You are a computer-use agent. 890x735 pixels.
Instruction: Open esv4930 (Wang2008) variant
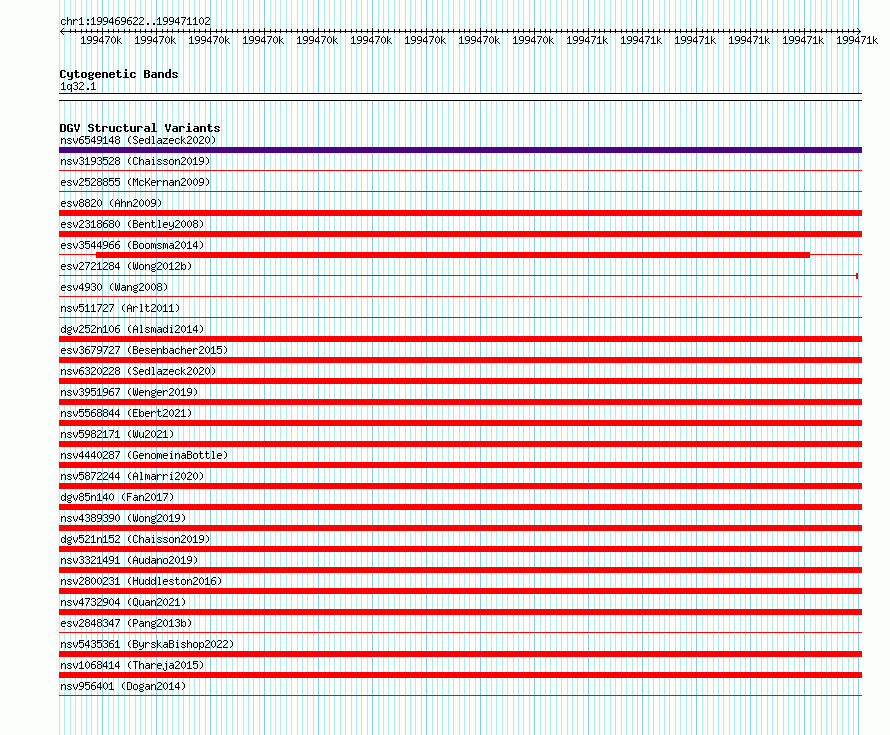[x=114, y=287]
